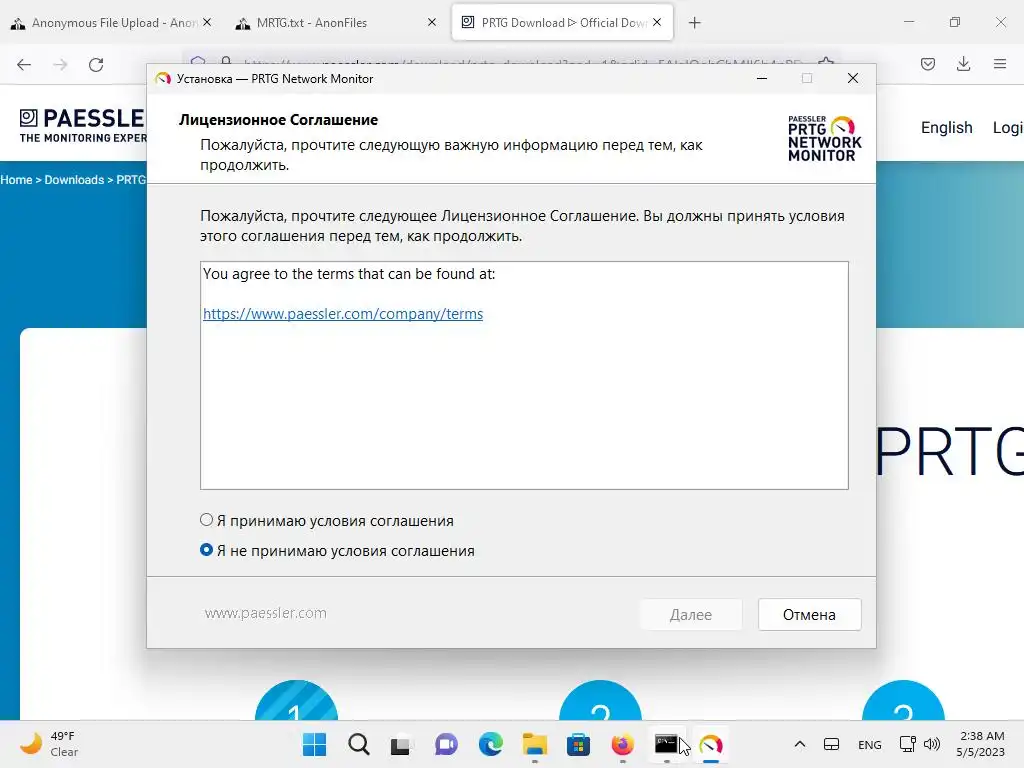
Task: Open the paessler.com/company/terms link
Action: [343, 313]
